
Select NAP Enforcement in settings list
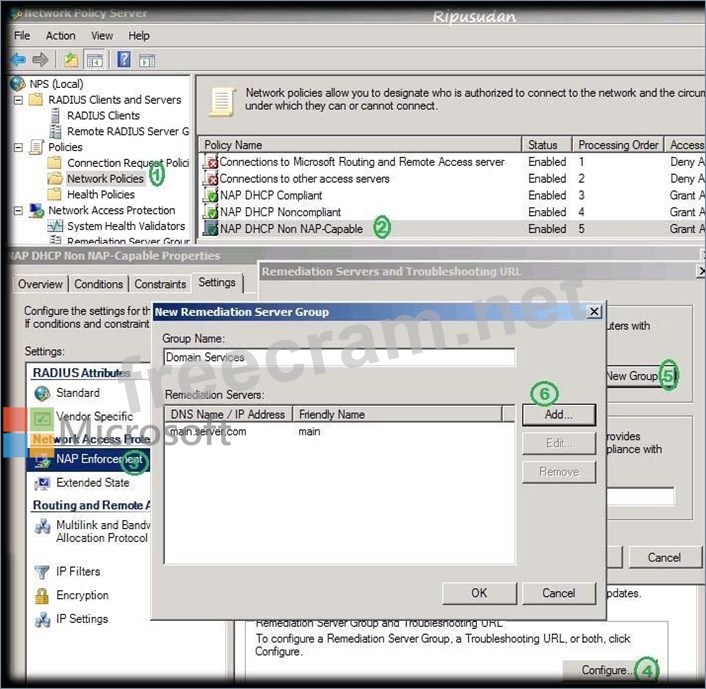coord(88,459)
